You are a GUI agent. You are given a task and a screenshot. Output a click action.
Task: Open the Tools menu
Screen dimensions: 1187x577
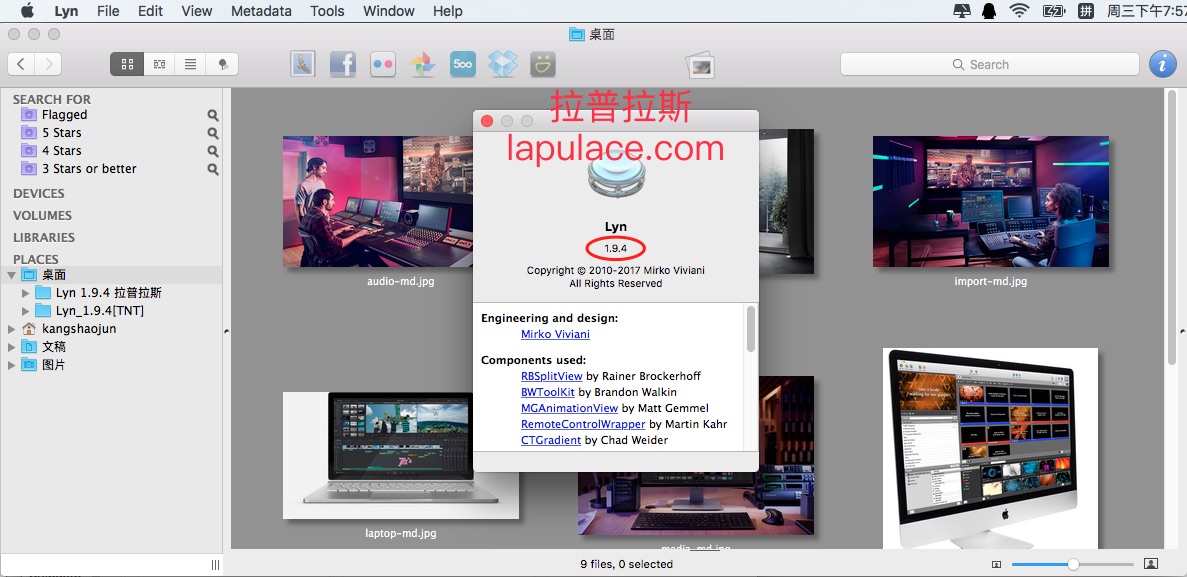[327, 11]
